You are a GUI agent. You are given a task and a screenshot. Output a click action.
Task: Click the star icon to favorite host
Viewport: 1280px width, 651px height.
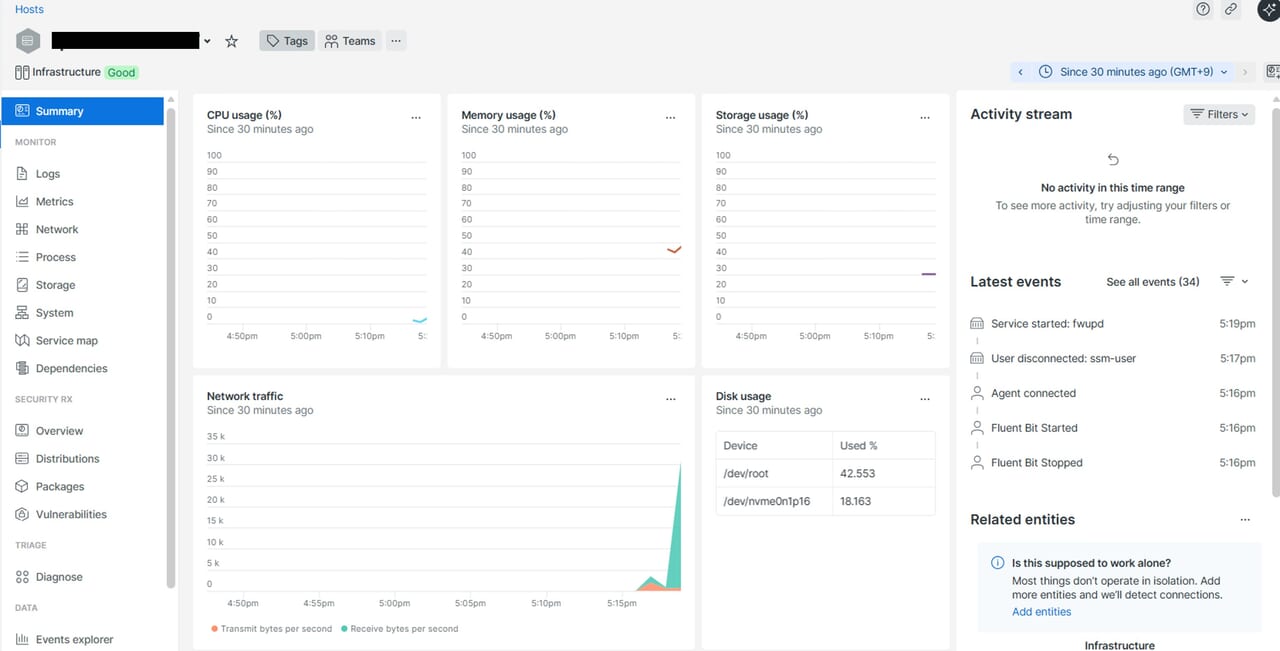point(232,41)
